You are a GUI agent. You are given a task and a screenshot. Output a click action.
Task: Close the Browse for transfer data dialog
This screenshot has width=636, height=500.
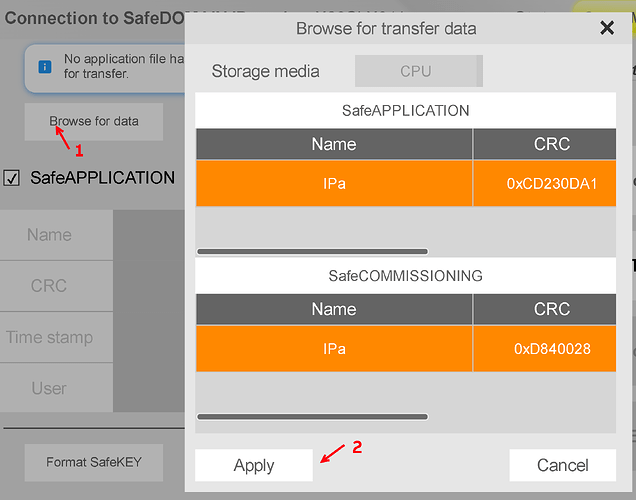[606, 28]
